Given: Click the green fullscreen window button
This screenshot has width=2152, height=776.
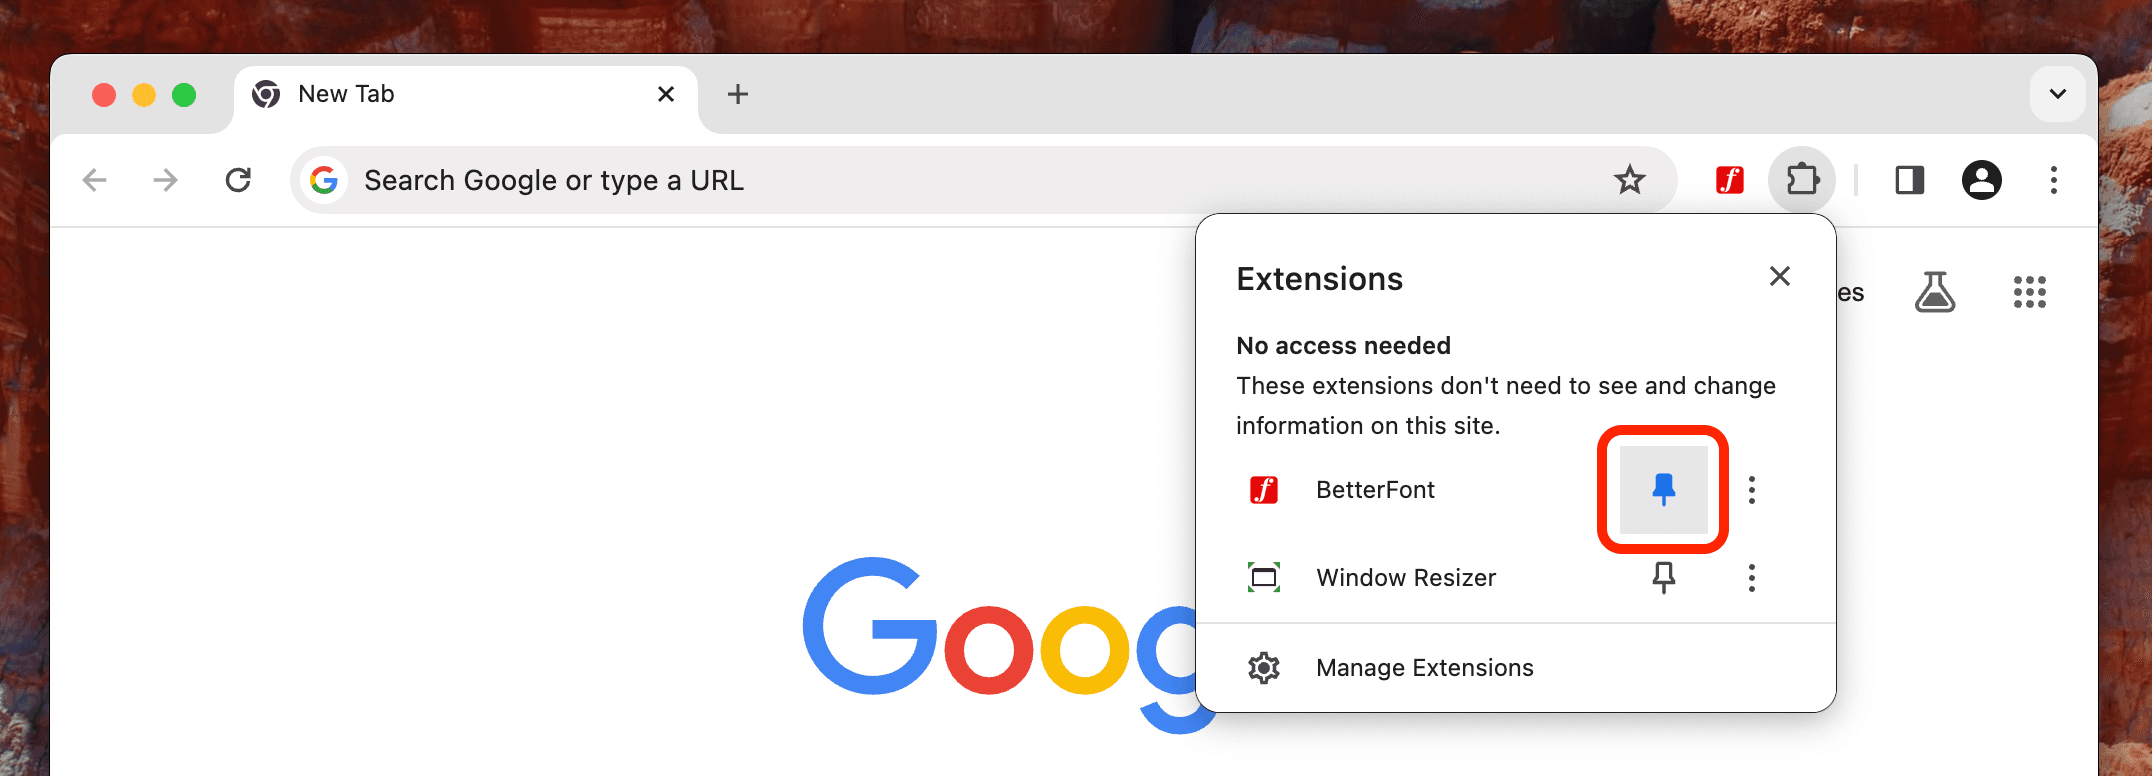Looking at the screenshot, I should [x=184, y=95].
